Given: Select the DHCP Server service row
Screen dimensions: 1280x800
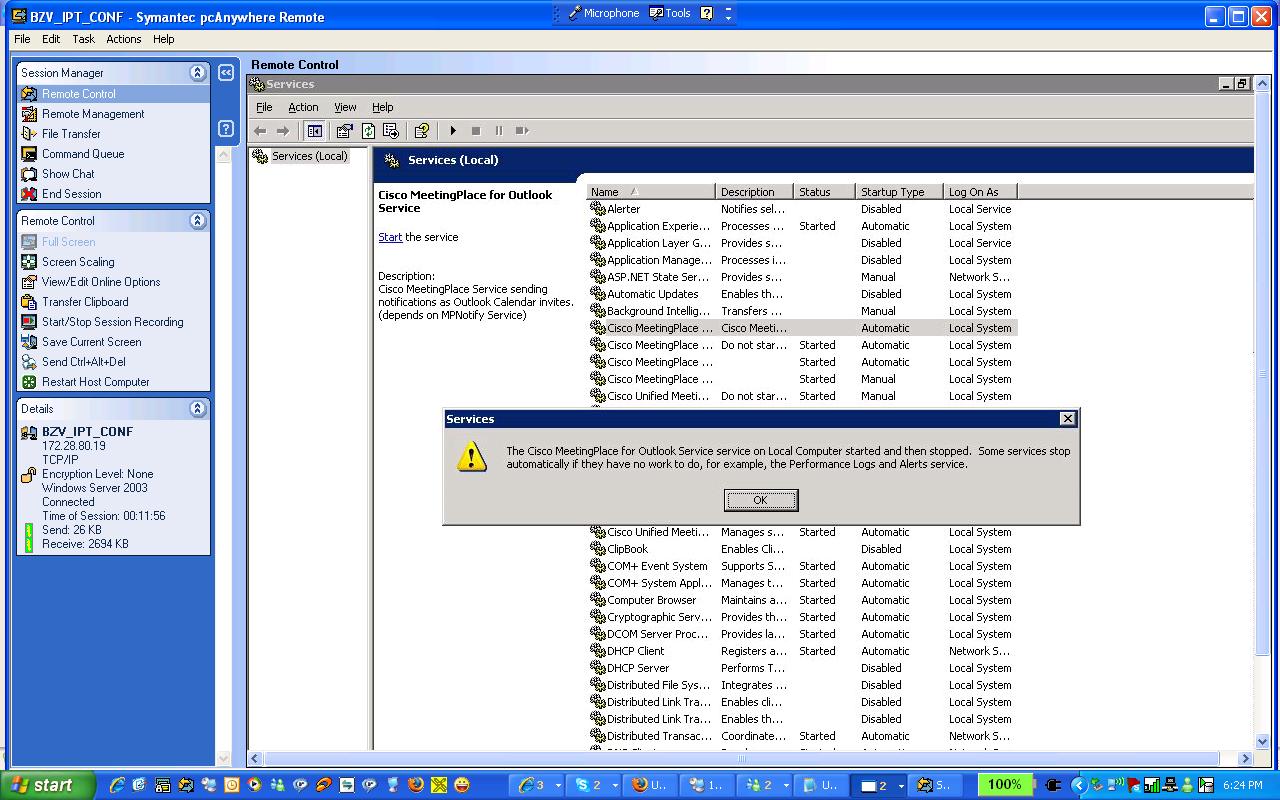Looking at the screenshot, I should point(802,668).
